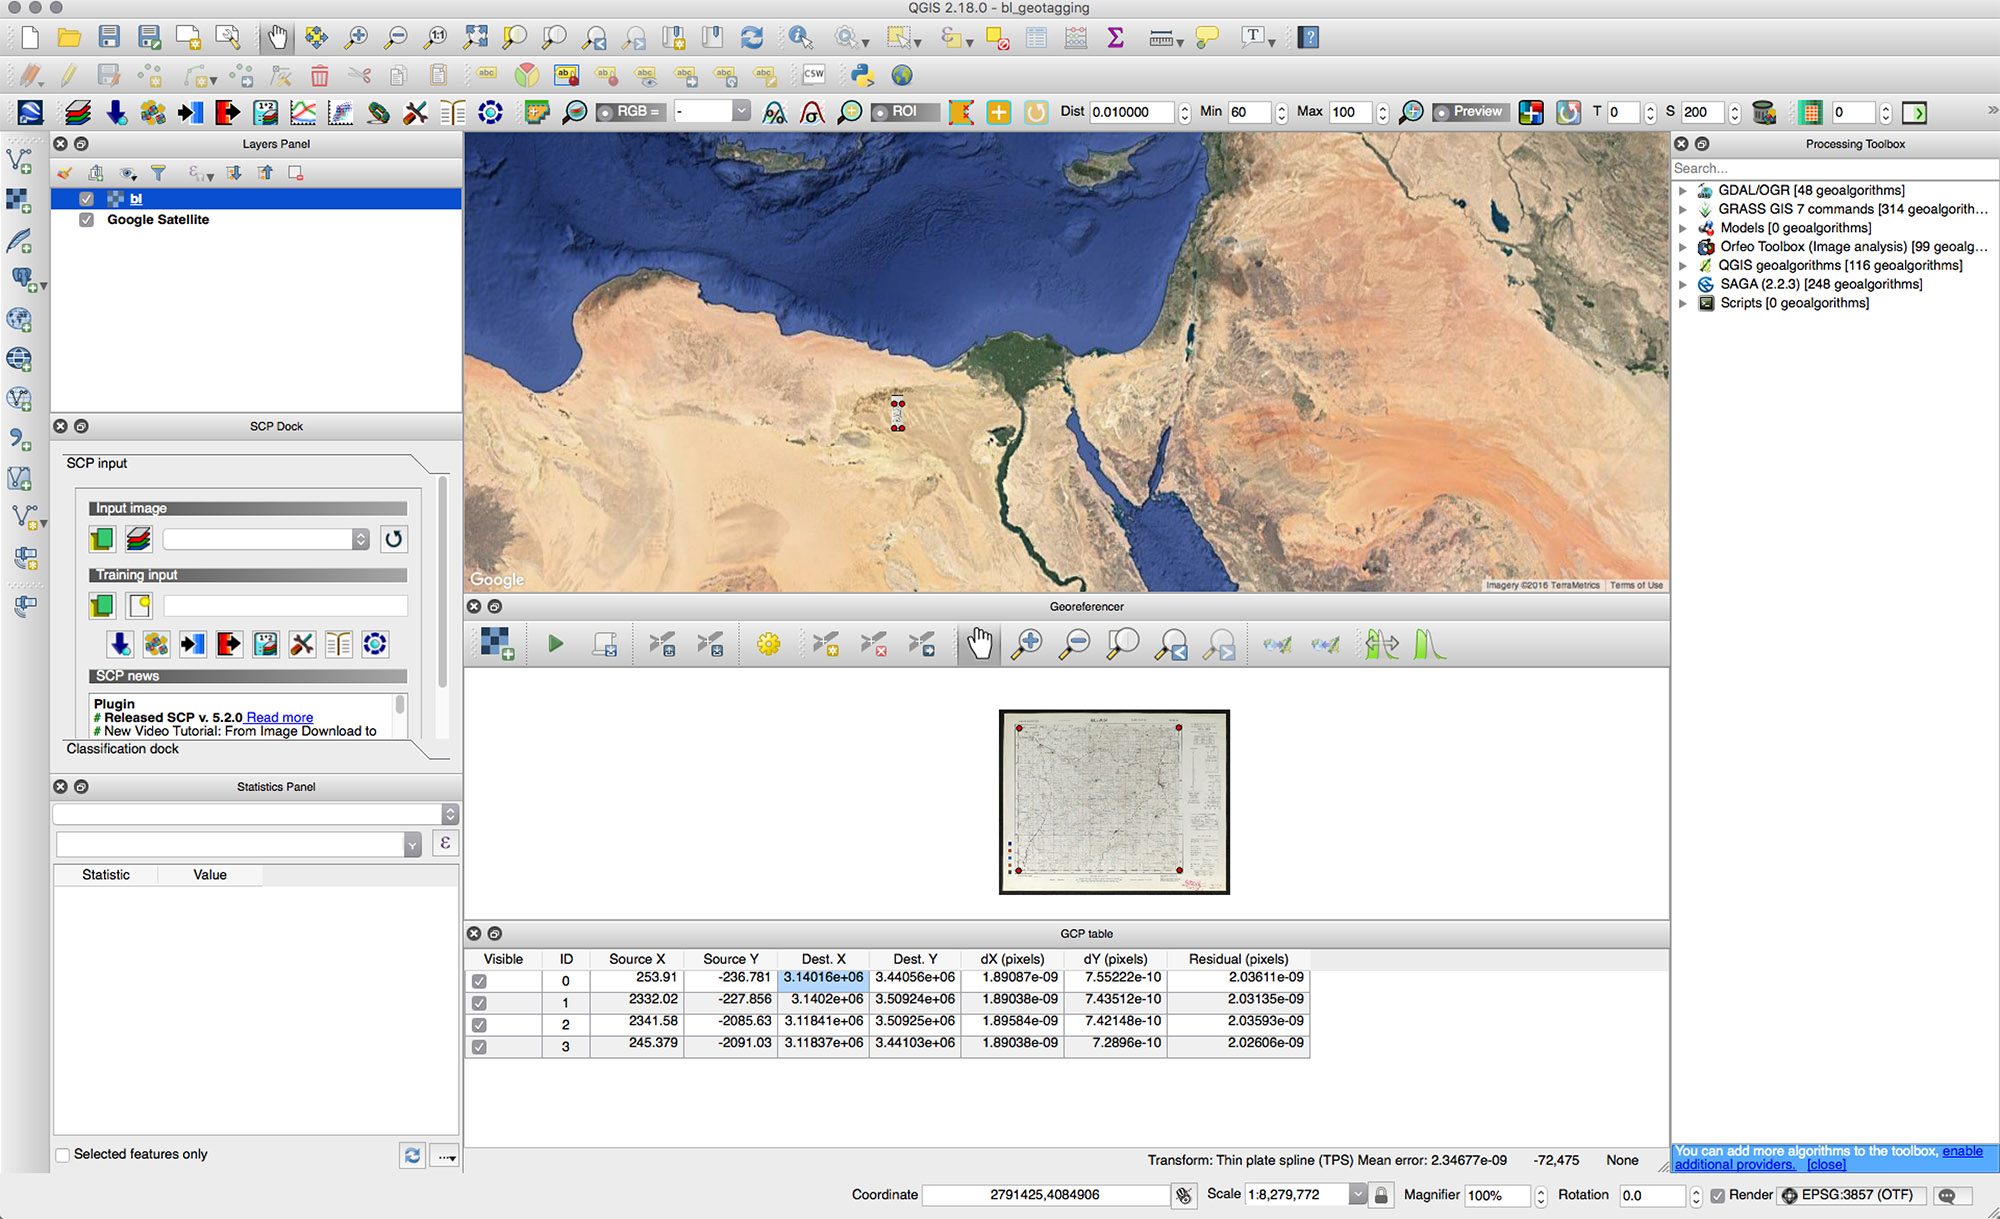Drag the Statistics Panel scrollbar
Viewport: 2000px width, 1219px height.
coord(450,813)
